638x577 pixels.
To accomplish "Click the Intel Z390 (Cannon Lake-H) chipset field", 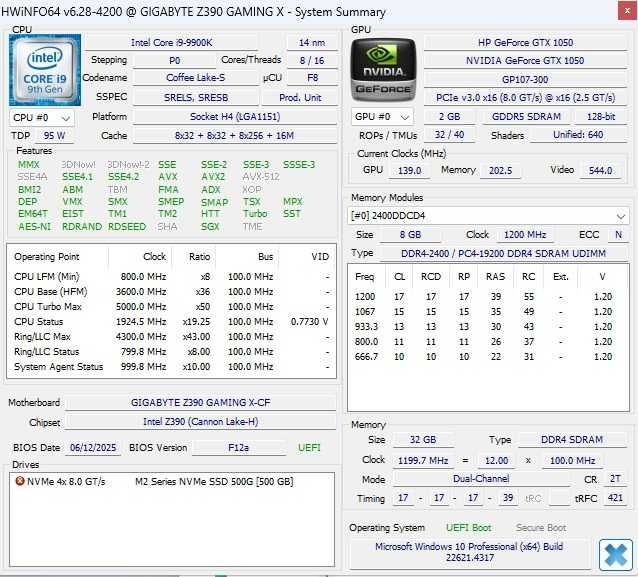I will [x=200, y=422].
